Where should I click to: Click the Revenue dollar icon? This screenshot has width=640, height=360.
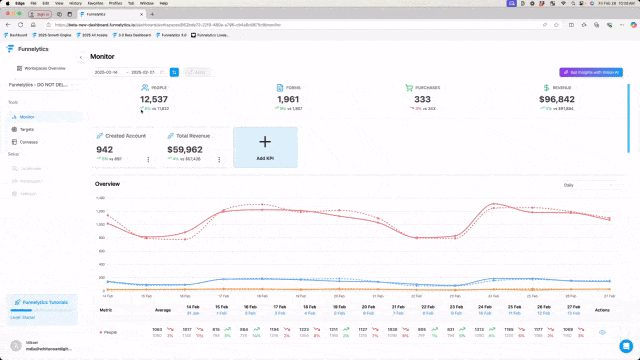[547, 88]
